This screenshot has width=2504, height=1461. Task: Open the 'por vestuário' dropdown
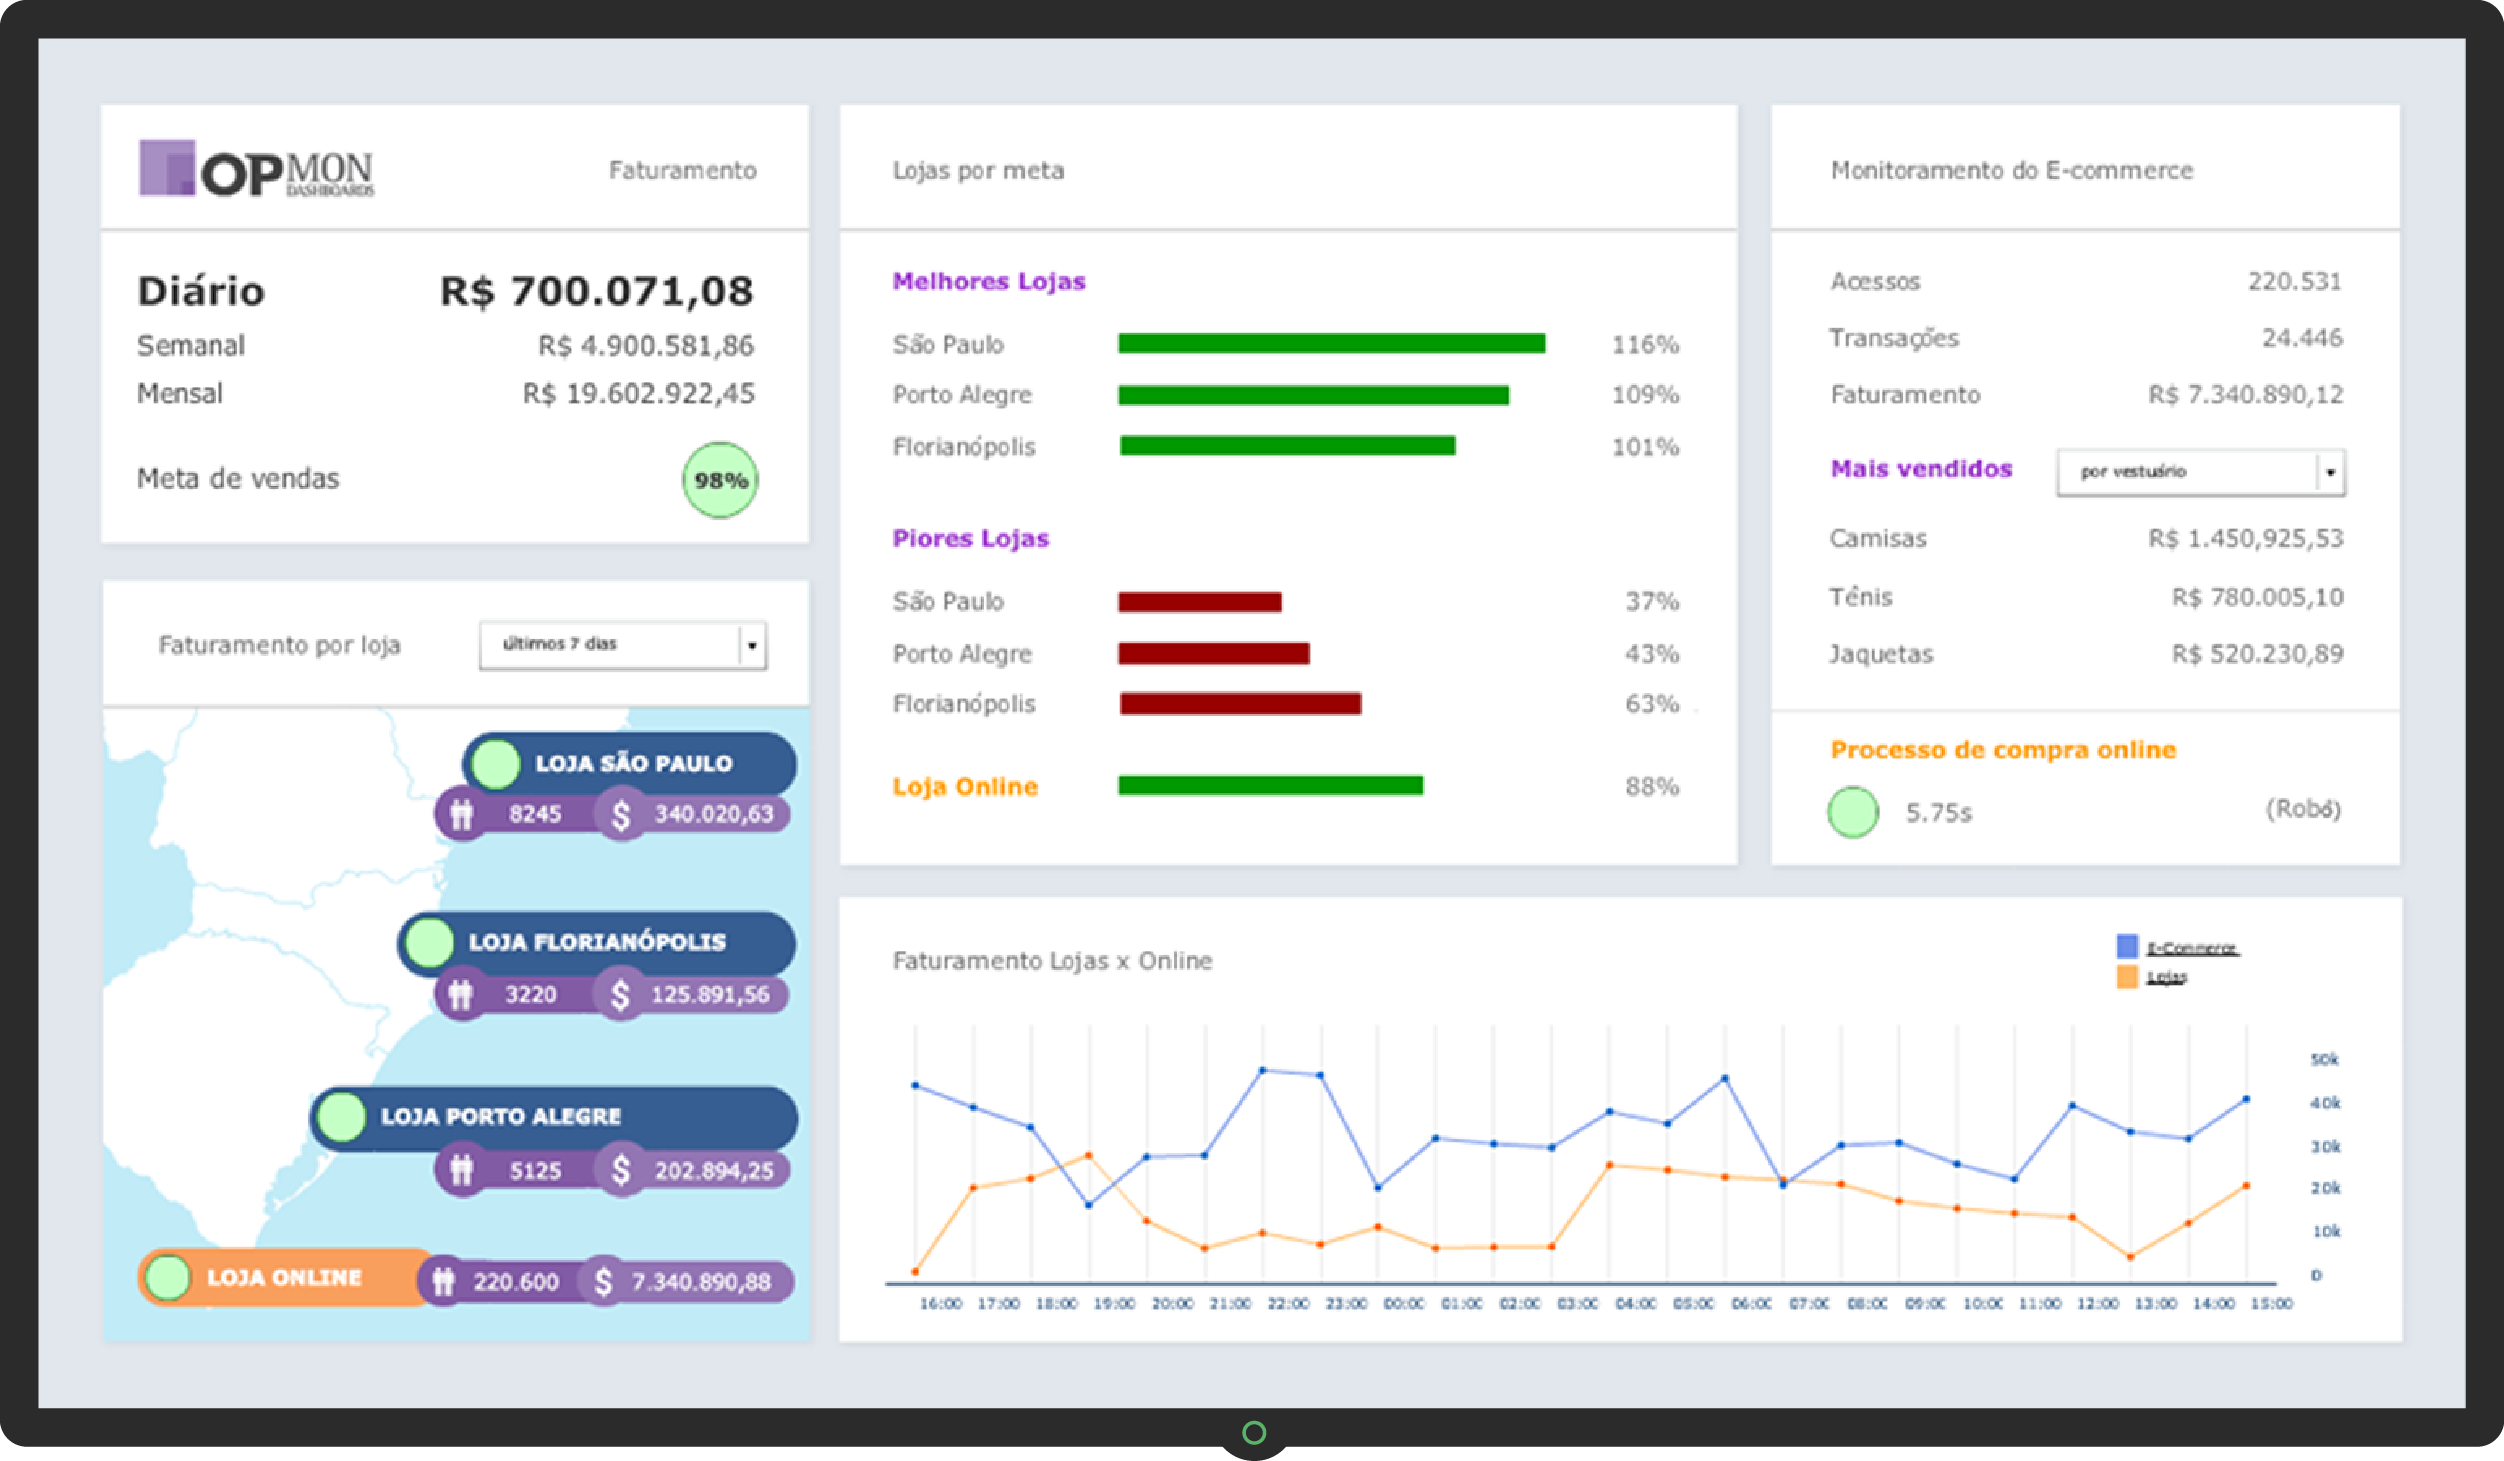tap(2201, 472)
